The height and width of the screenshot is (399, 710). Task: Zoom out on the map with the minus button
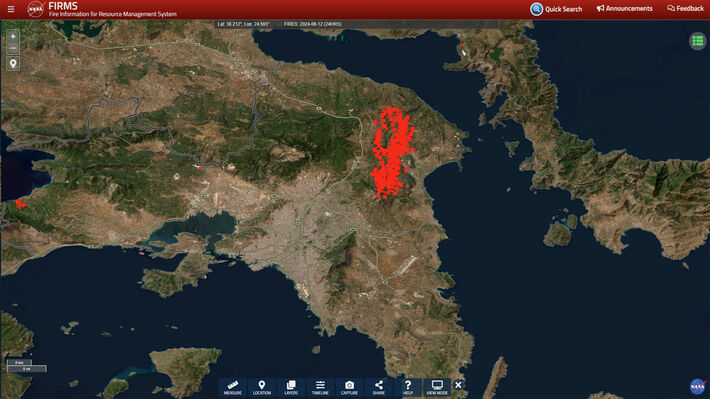13,48
